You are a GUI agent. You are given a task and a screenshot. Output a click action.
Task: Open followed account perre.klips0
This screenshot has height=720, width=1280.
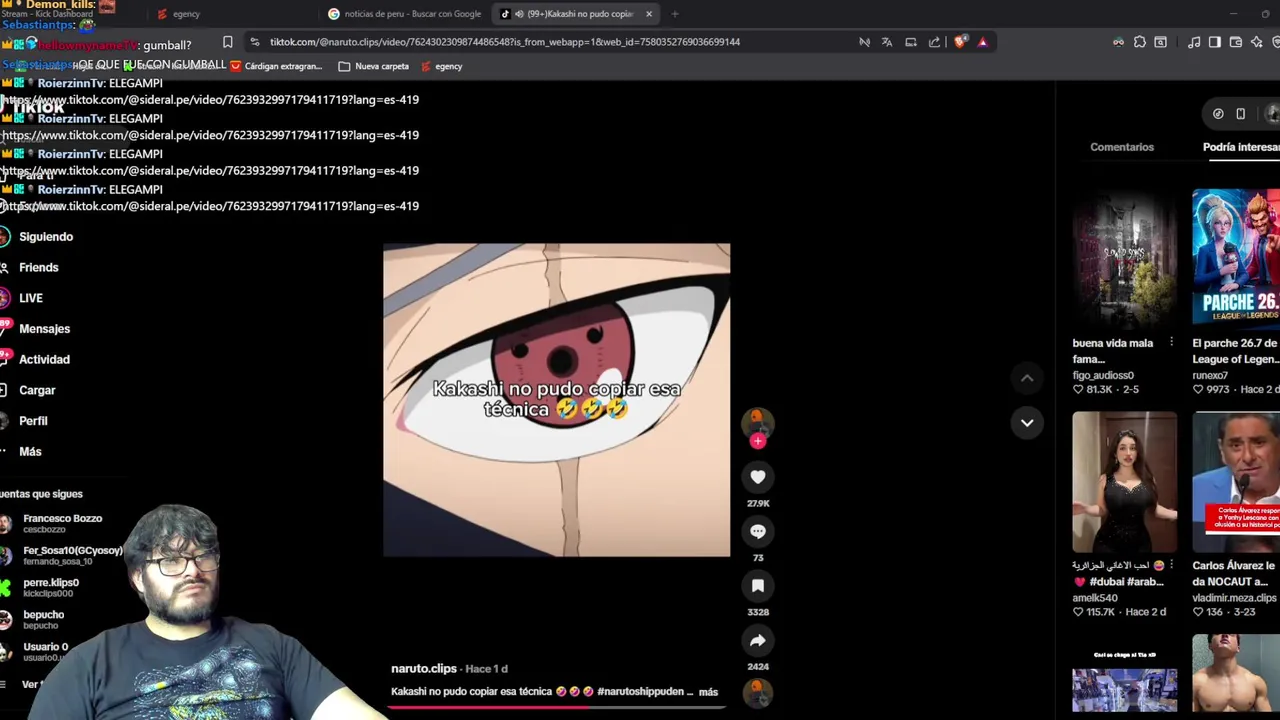pyautogui.click(x=50, y=587)
